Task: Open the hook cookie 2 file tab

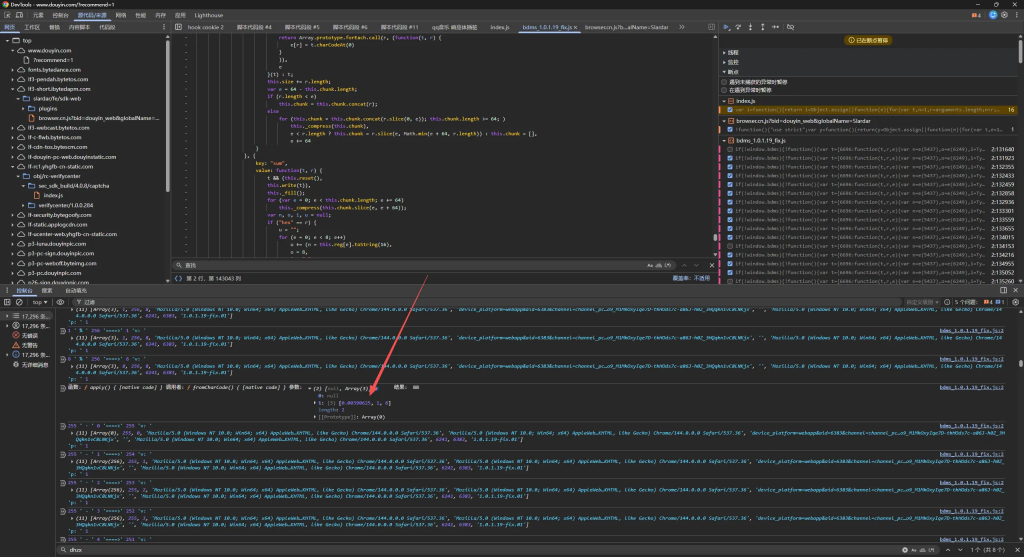Action: coord(205,27)
